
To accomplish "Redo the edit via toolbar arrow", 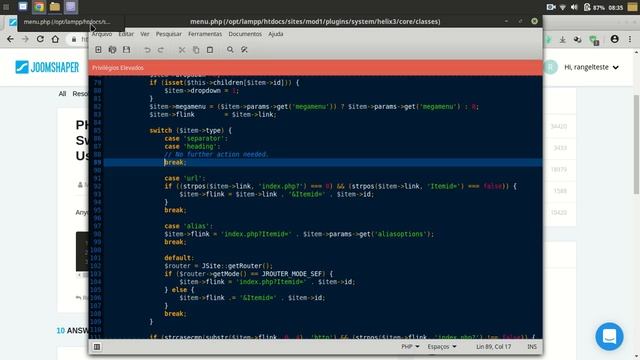I will [161, 50].
